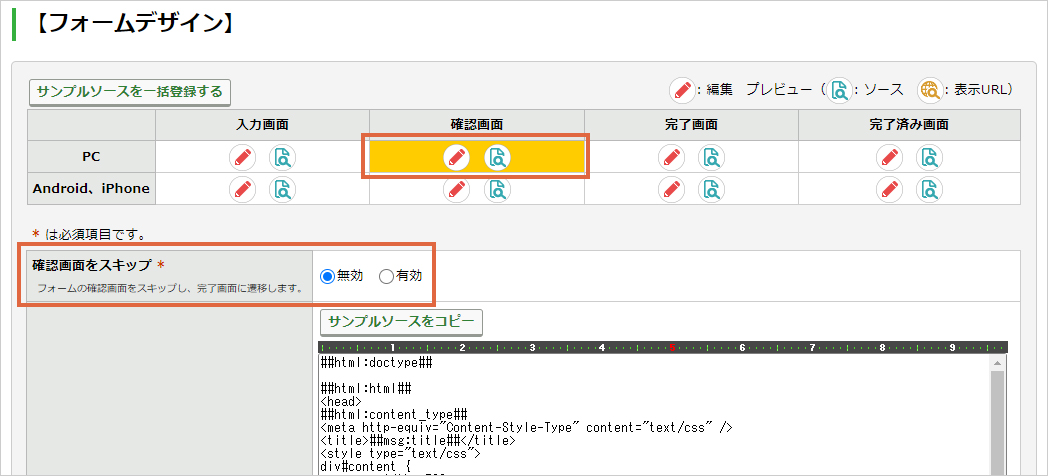Click the PC row header
The image size is (1048, 476).
coord(91,156)
